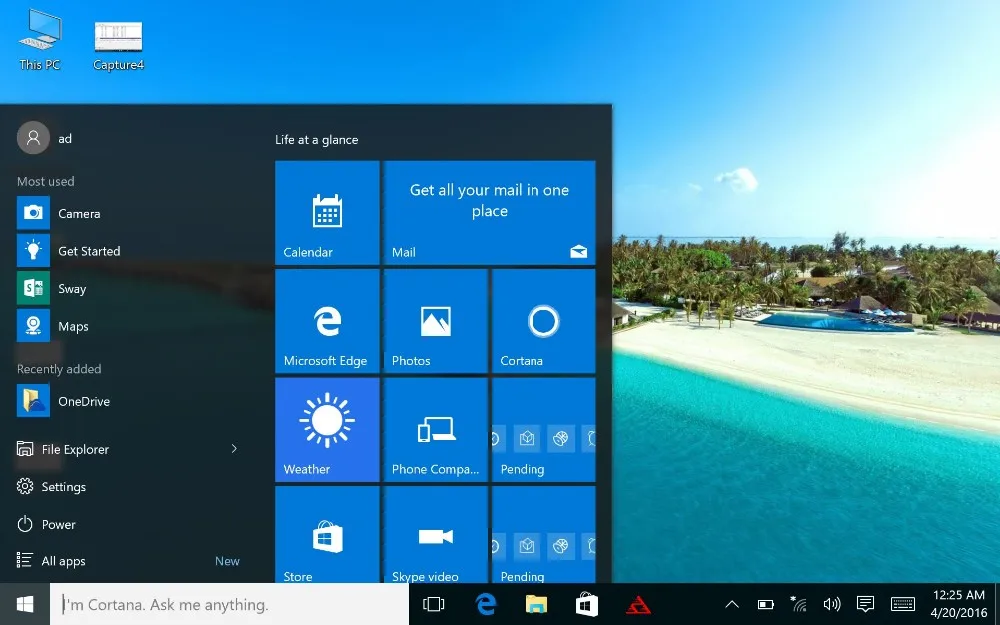Open the Photos tile
Image resolution: width=1000 pixels, height=625 pixels.
pyautogui.click(x=436, y=321)
